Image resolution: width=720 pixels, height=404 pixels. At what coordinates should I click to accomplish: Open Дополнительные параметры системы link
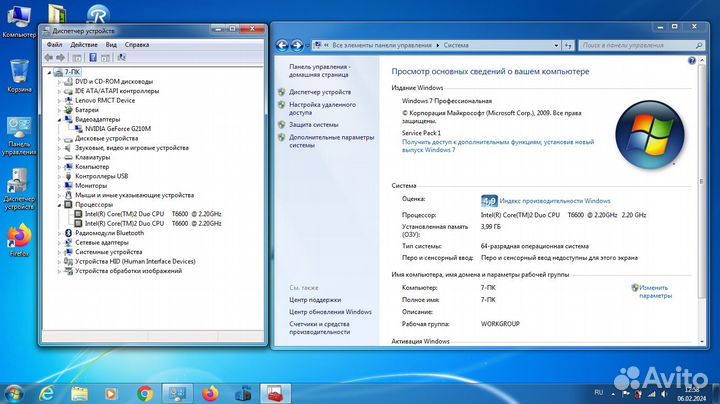(332, 141)
